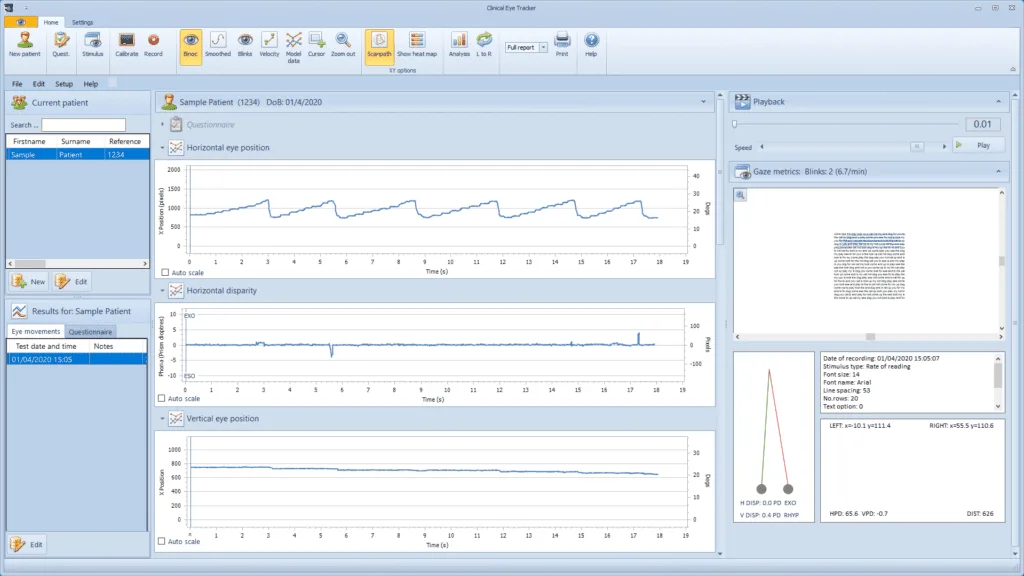Collapse the Gaze metrics panel
The width and height of the screenshot is (1024, 576).
pyautogui.click(x=997, y=172)
